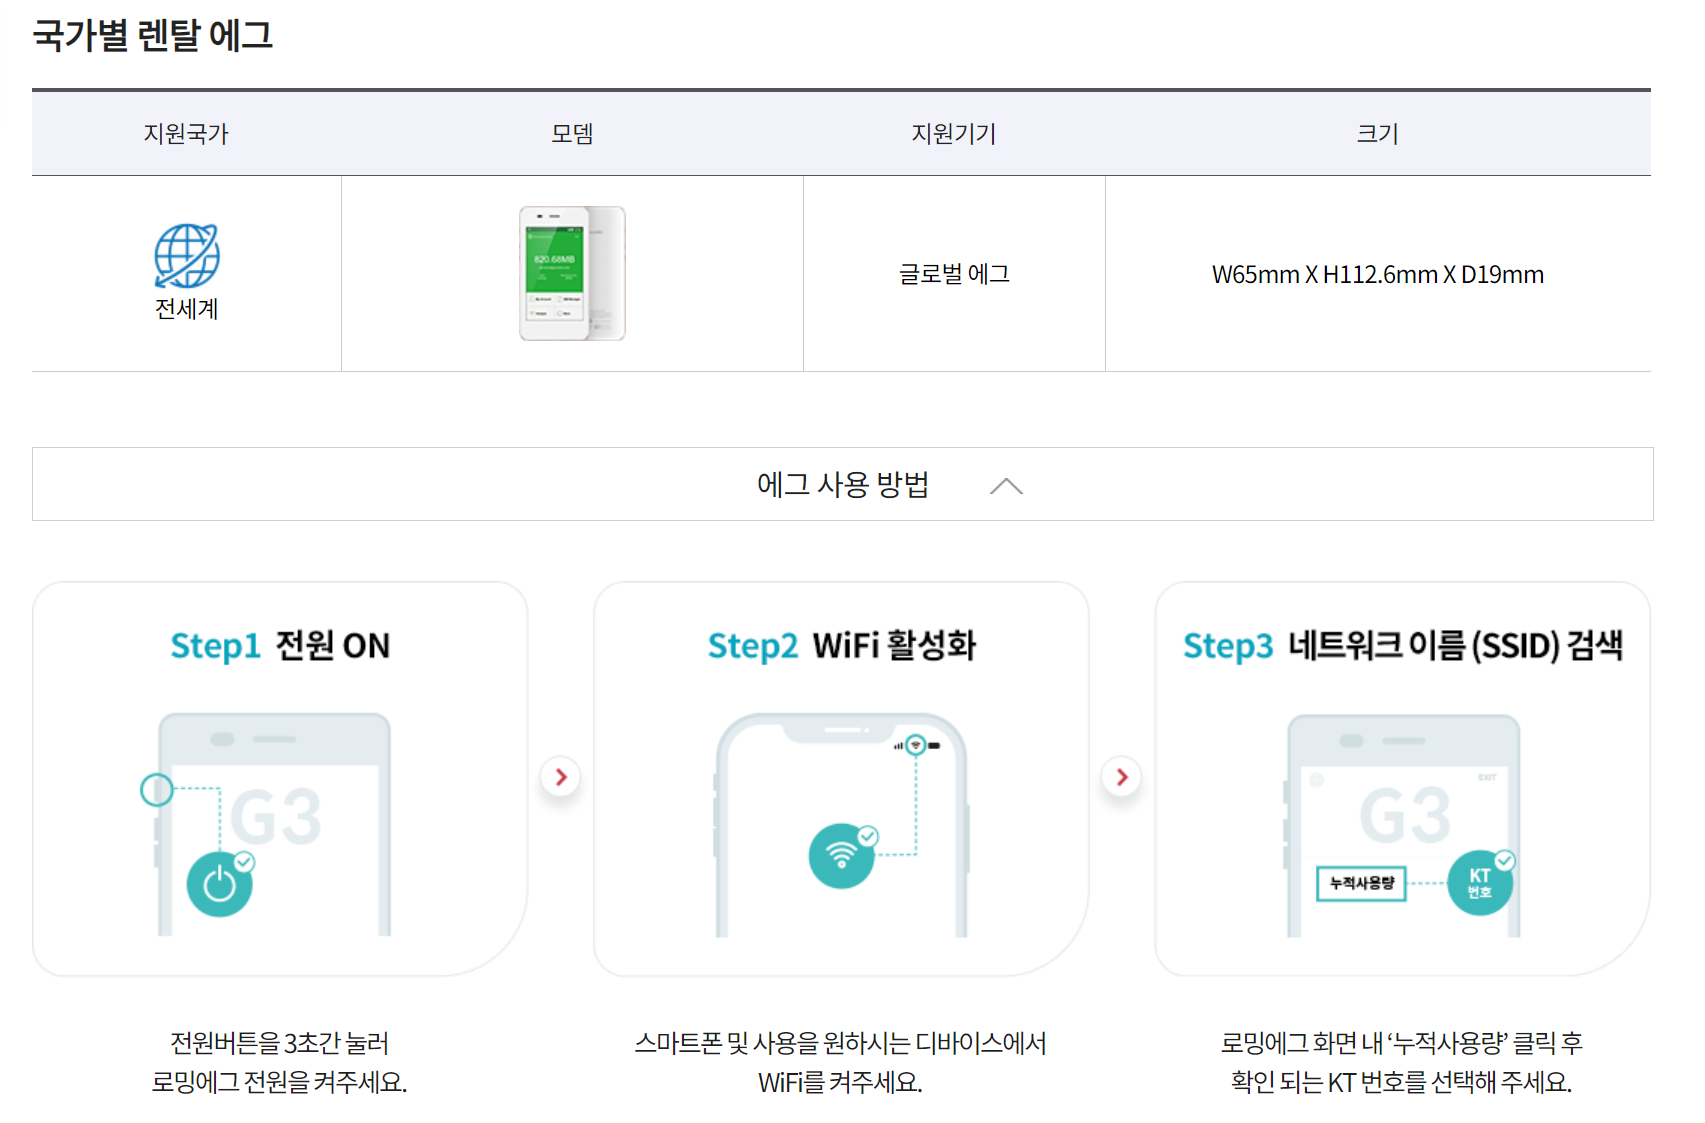Select the power button icon in Step1
The height and width of the screenshot is (1123, 1705).
(x=220, y=884)
